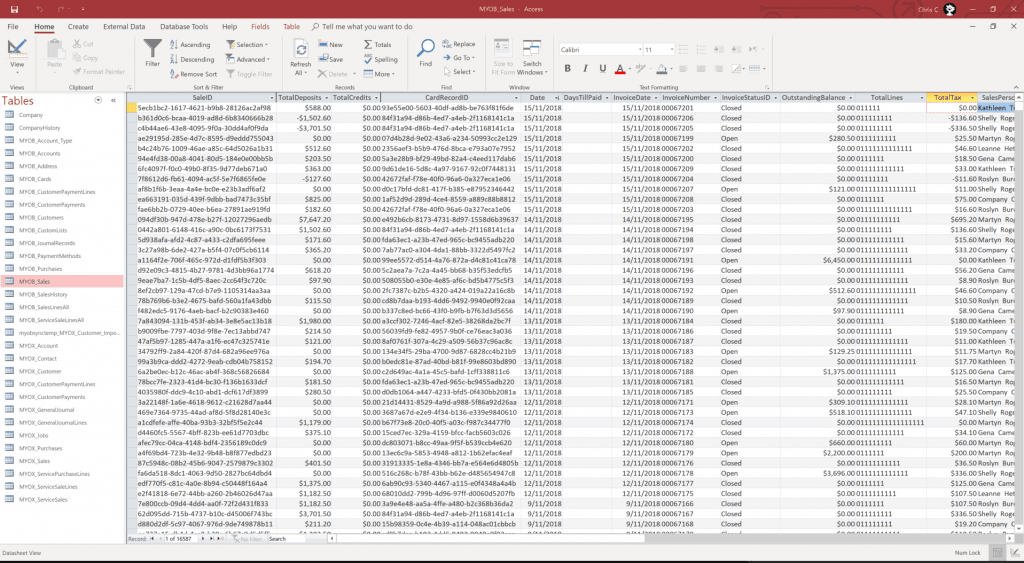
Task: Switch to the External Data tab
Action: pyautogui.click(x=124, y=27)
